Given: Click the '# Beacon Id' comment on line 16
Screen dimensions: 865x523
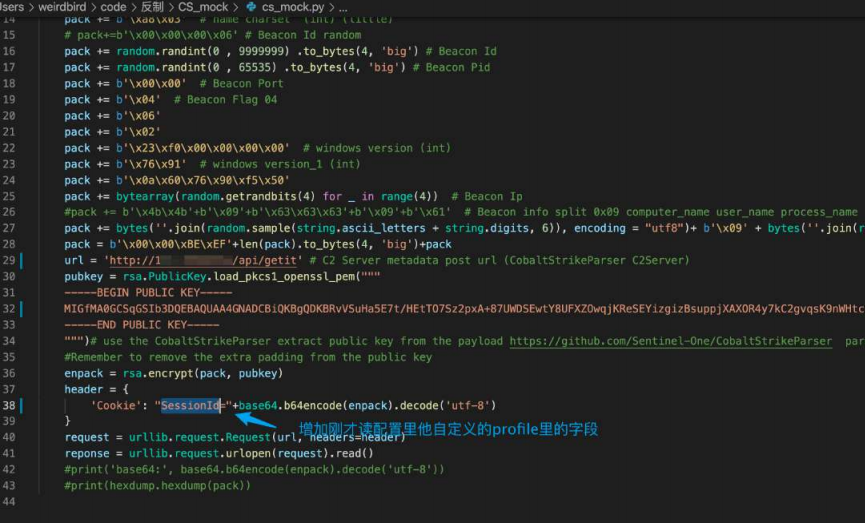Looking at the screenshot, I should coord(461,51).
